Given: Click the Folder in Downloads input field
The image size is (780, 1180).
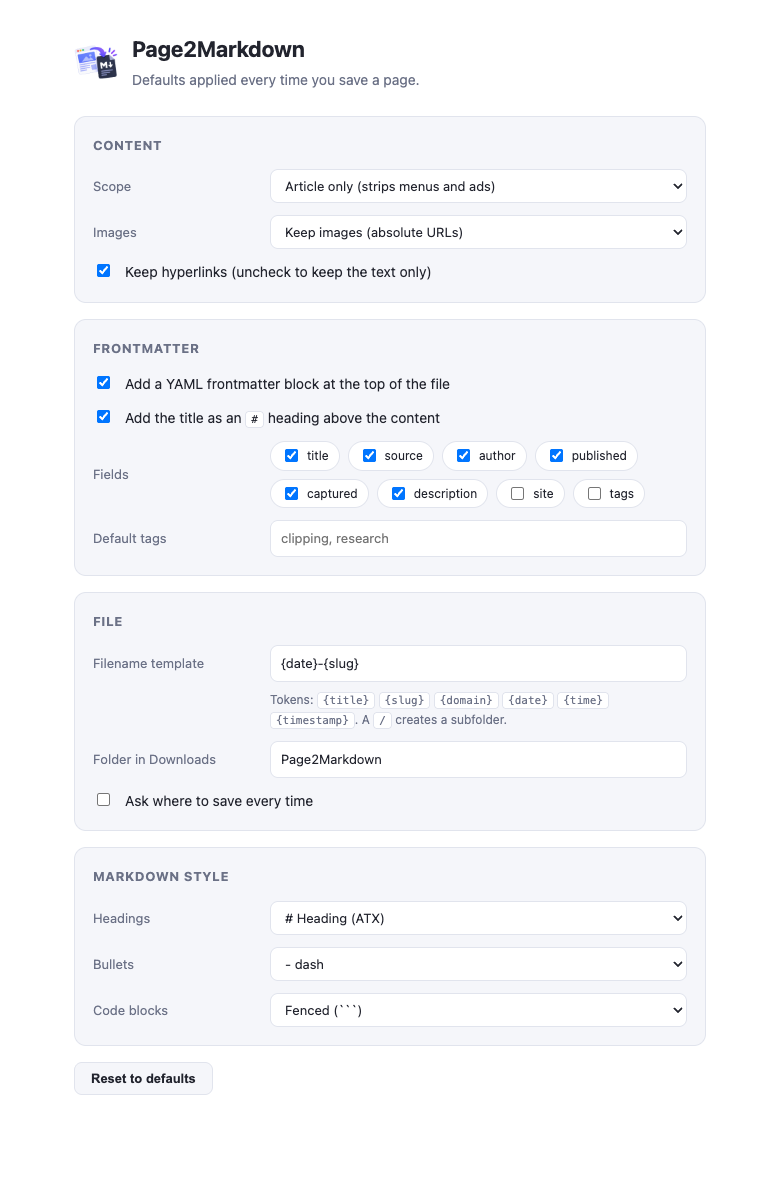Looking at the screenshot, I should [478, 760].
